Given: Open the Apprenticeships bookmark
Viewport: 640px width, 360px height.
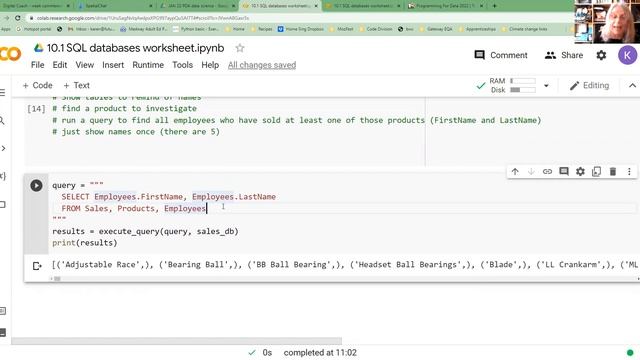Looking at the screenshot, I should [x=477, y=29].
